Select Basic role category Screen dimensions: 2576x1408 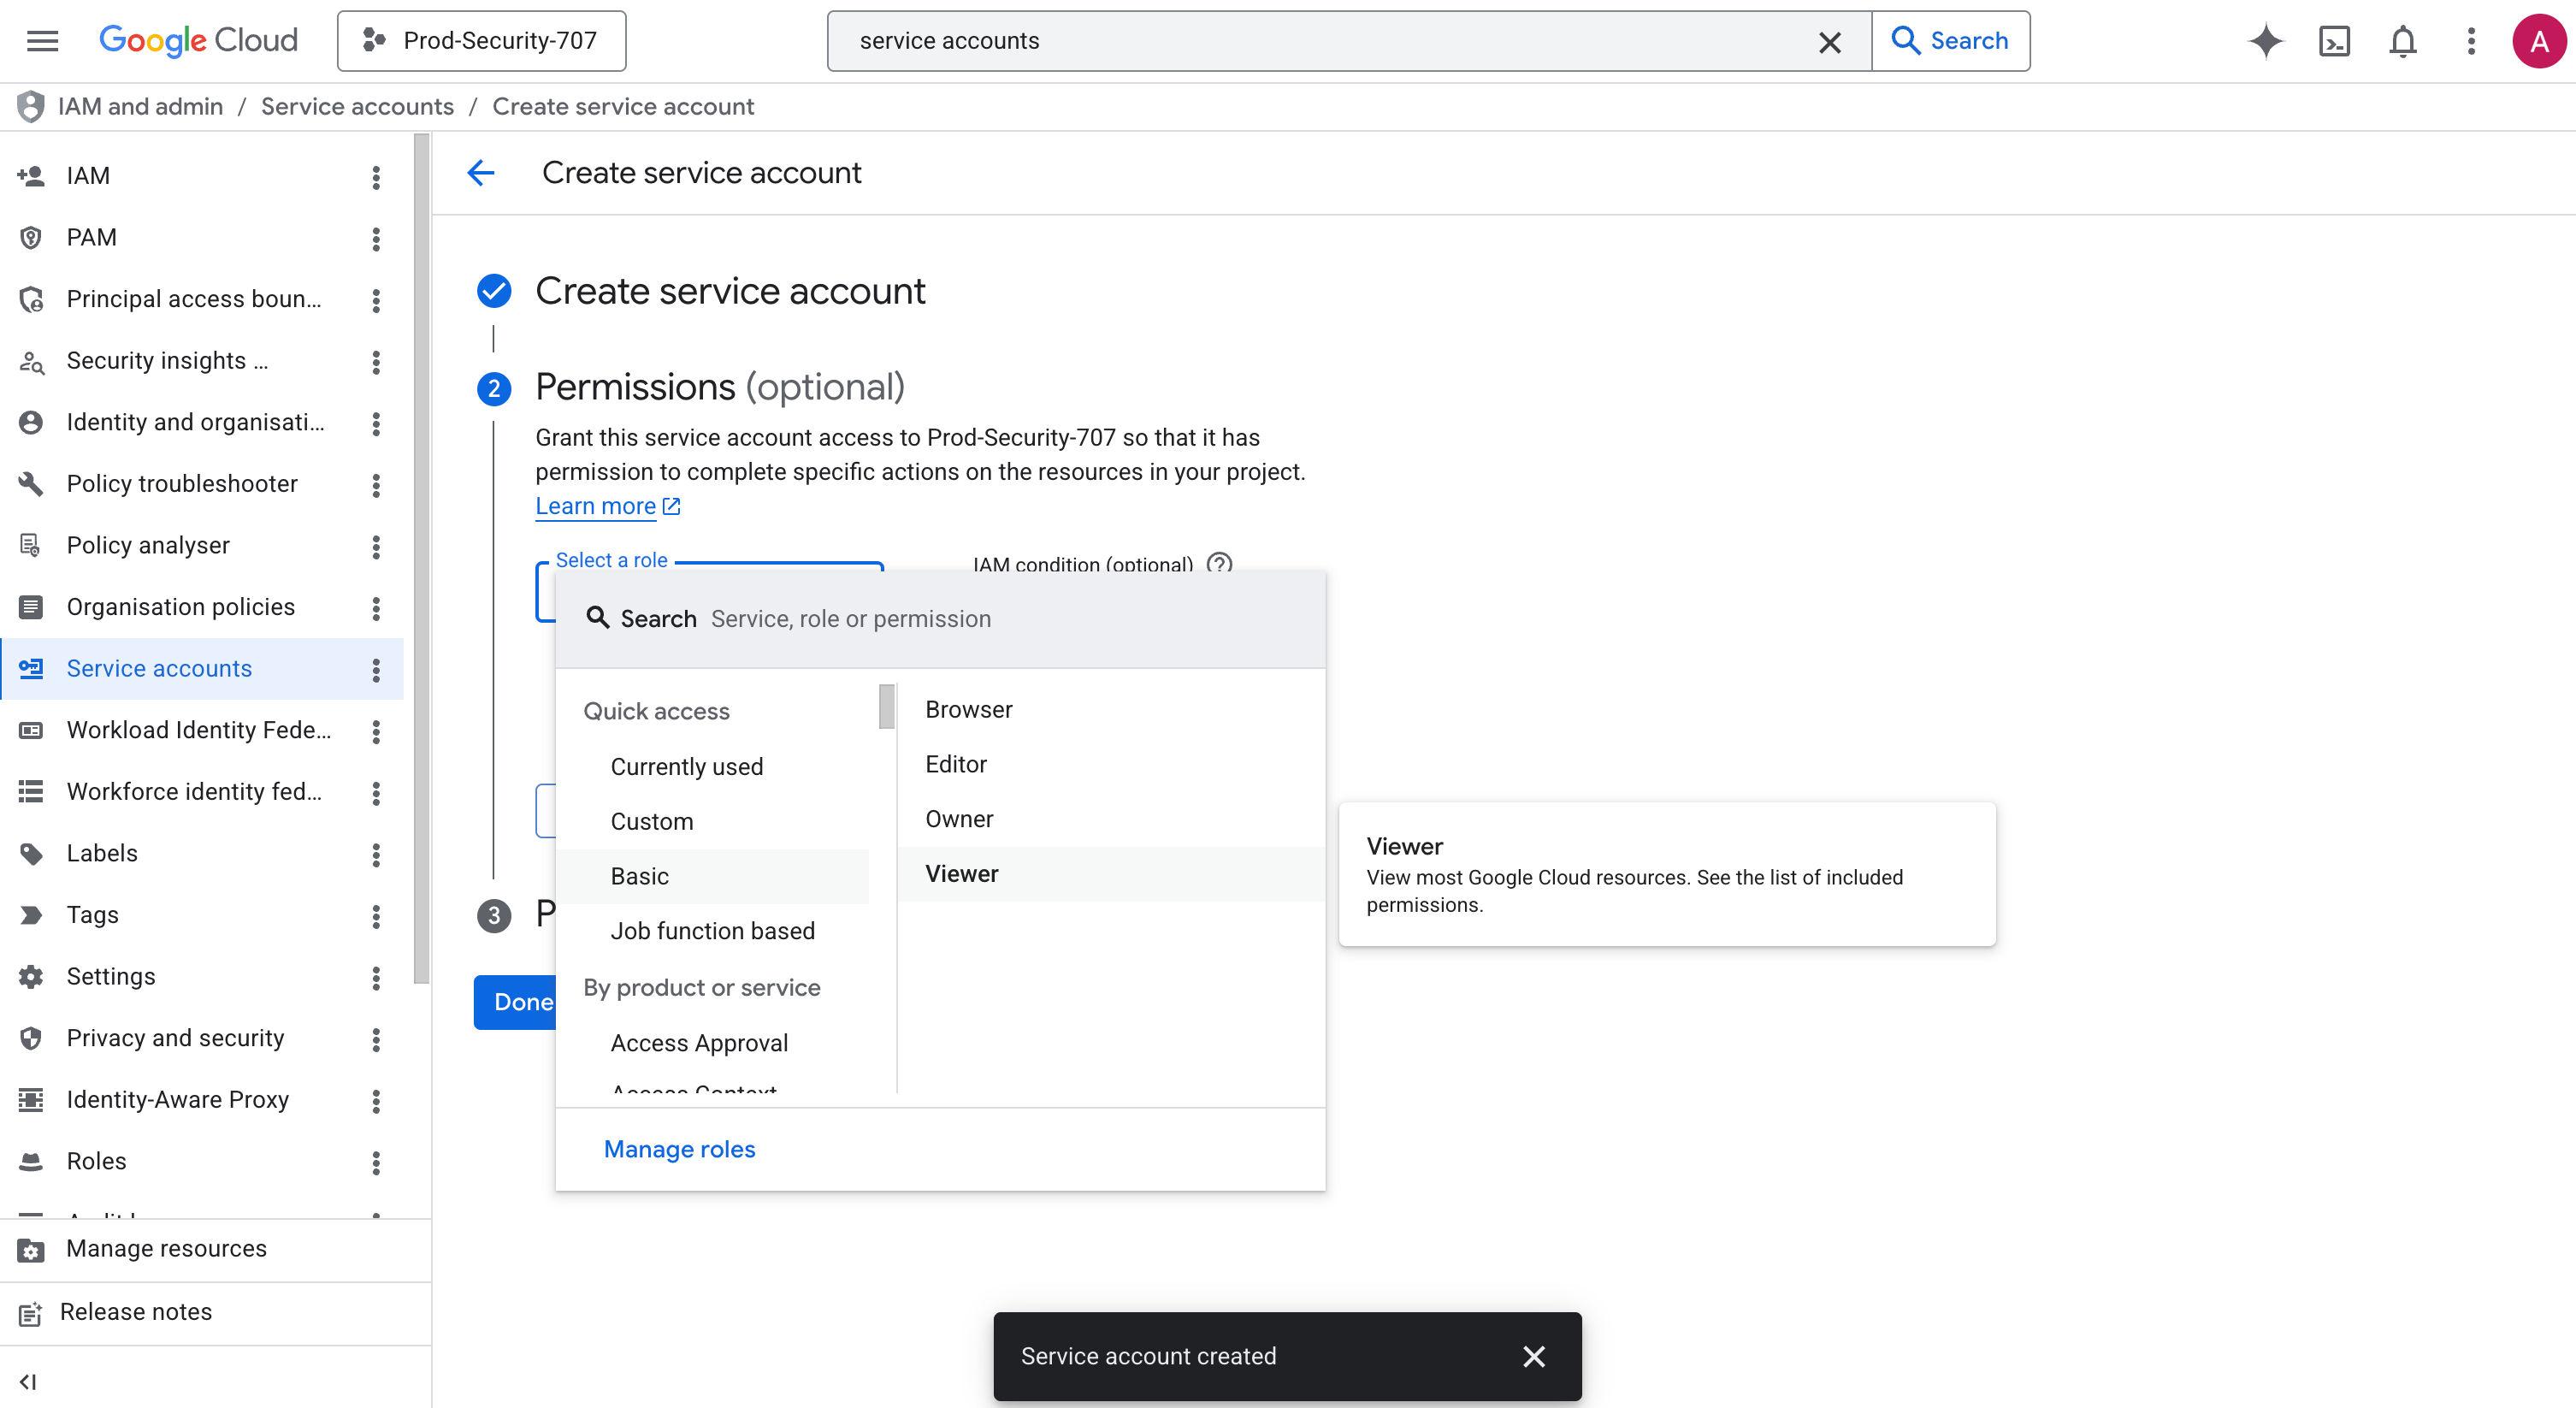click(712, 877)
